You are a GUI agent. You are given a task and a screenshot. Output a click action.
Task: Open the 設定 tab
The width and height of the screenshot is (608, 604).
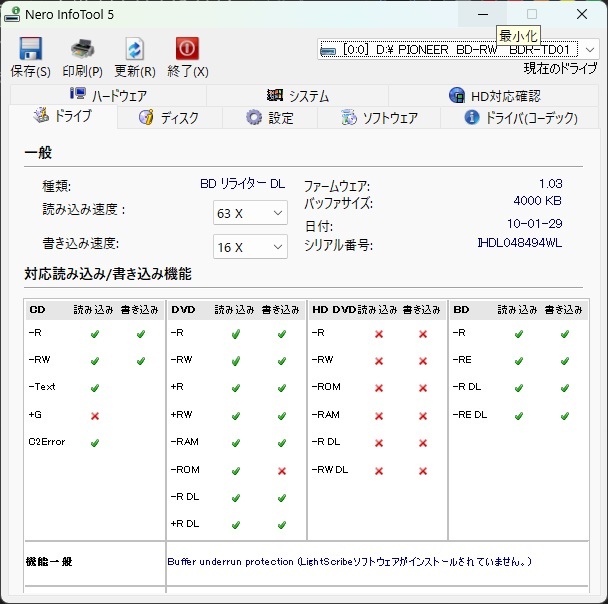(270, 117)
